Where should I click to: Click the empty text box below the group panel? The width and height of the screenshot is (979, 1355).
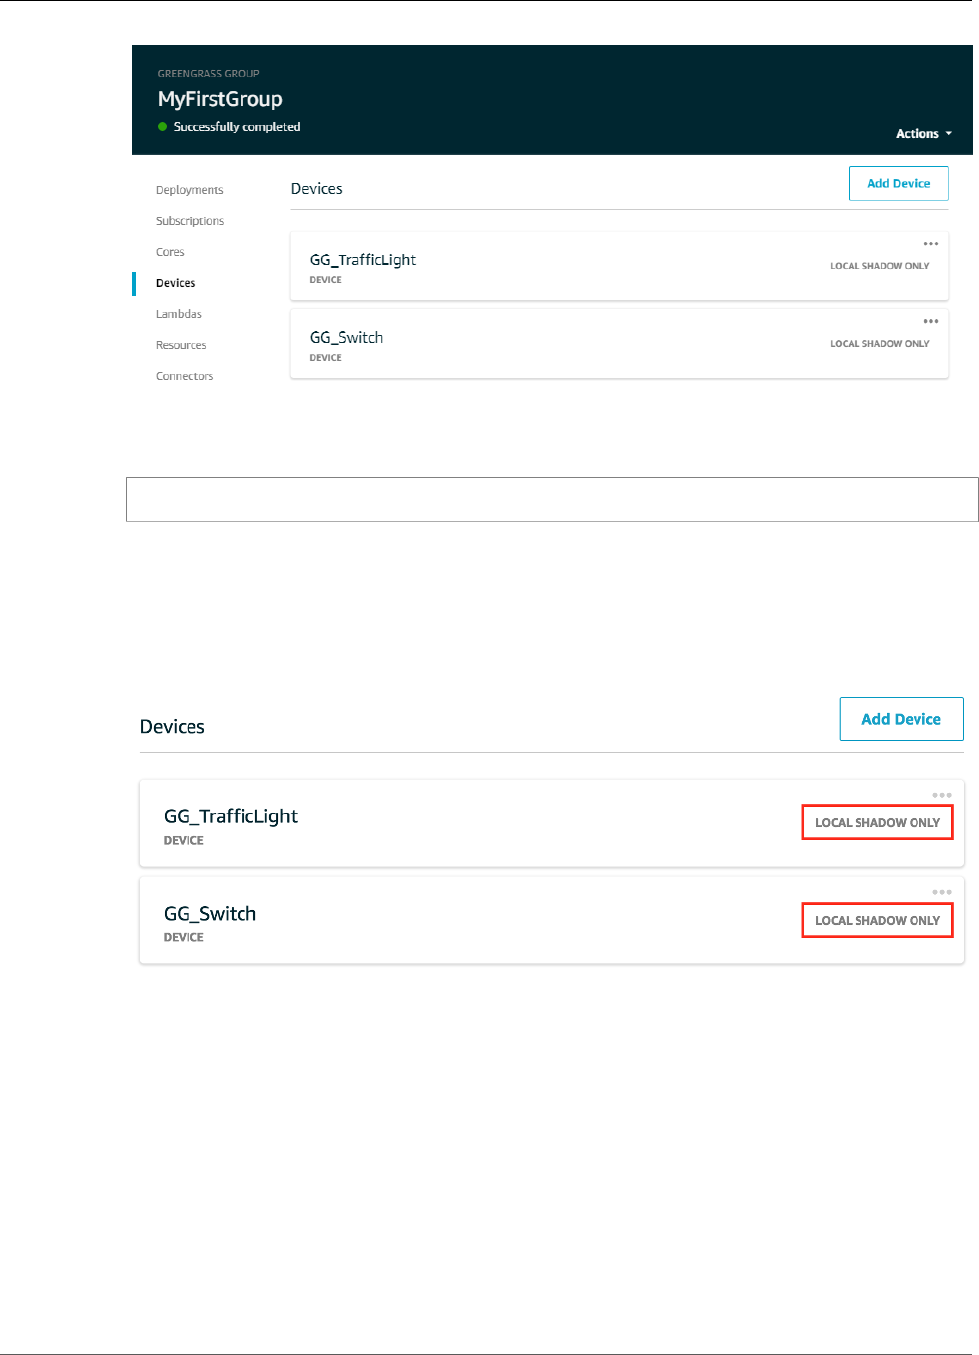coord(552,499)
